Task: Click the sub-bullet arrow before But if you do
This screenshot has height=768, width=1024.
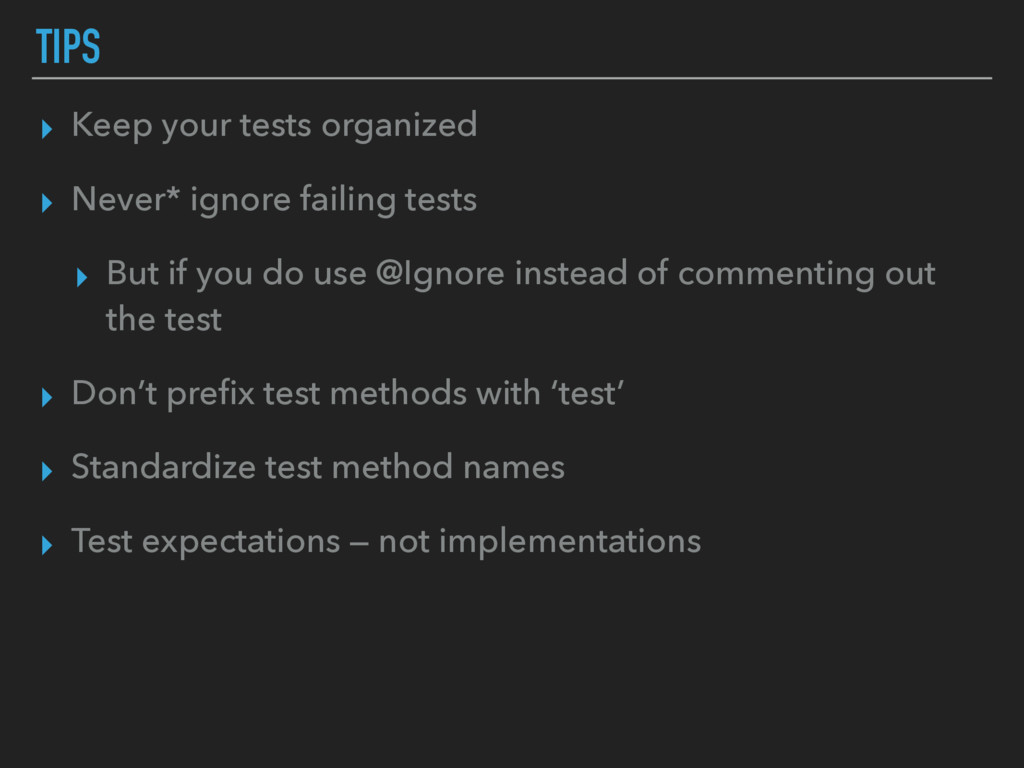Action: coord(82,277)
